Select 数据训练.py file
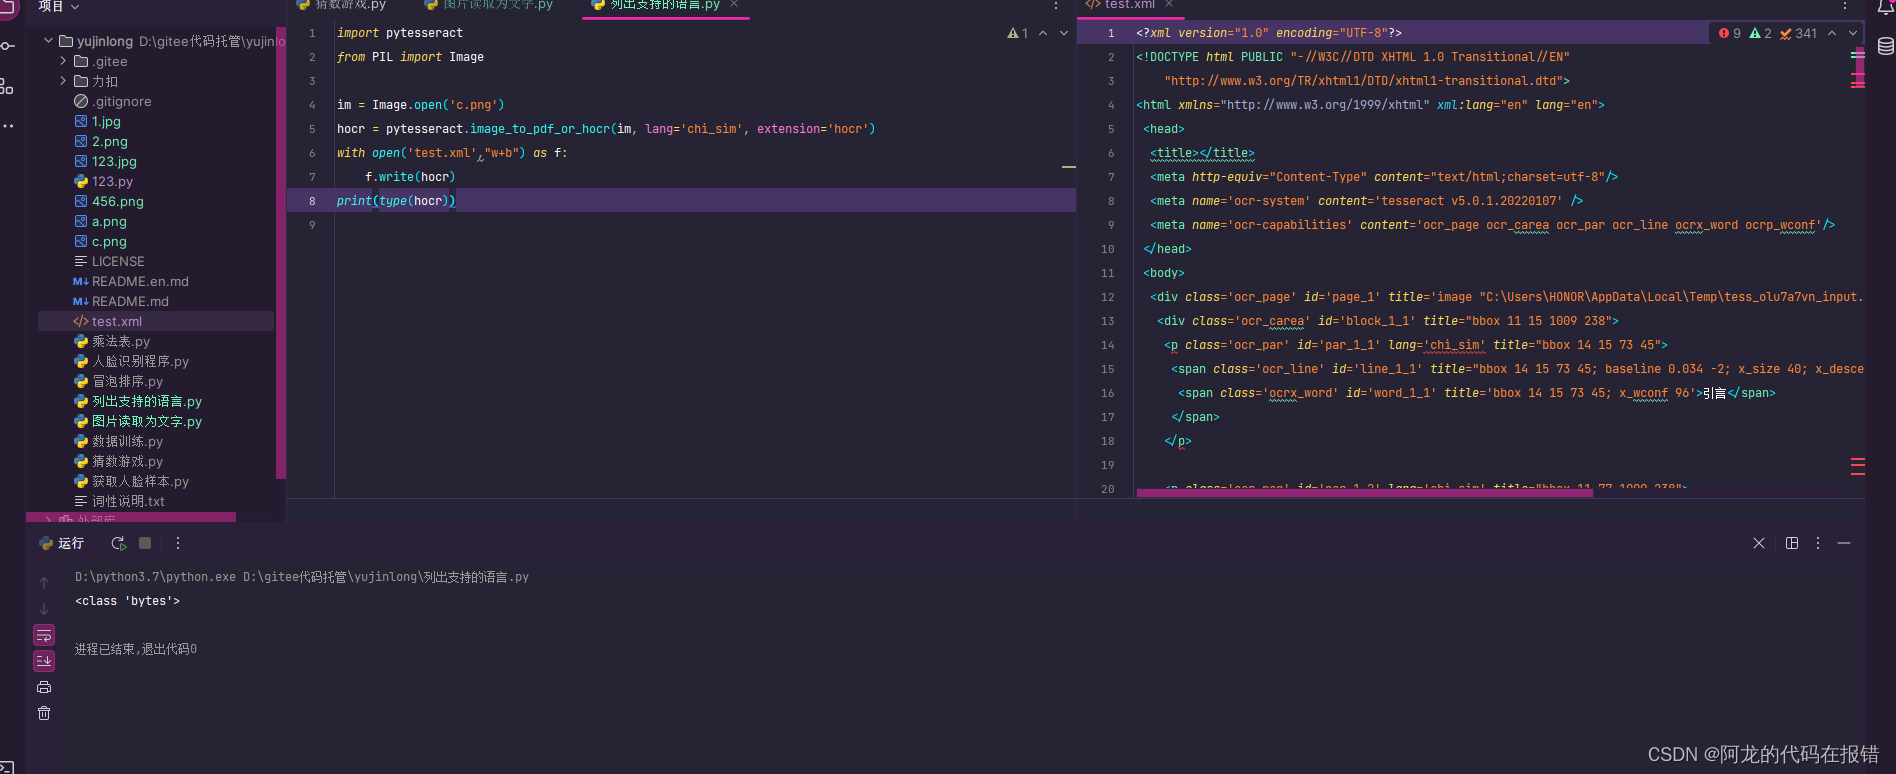Screen dimensions: 1896x774 coord(119,441)
